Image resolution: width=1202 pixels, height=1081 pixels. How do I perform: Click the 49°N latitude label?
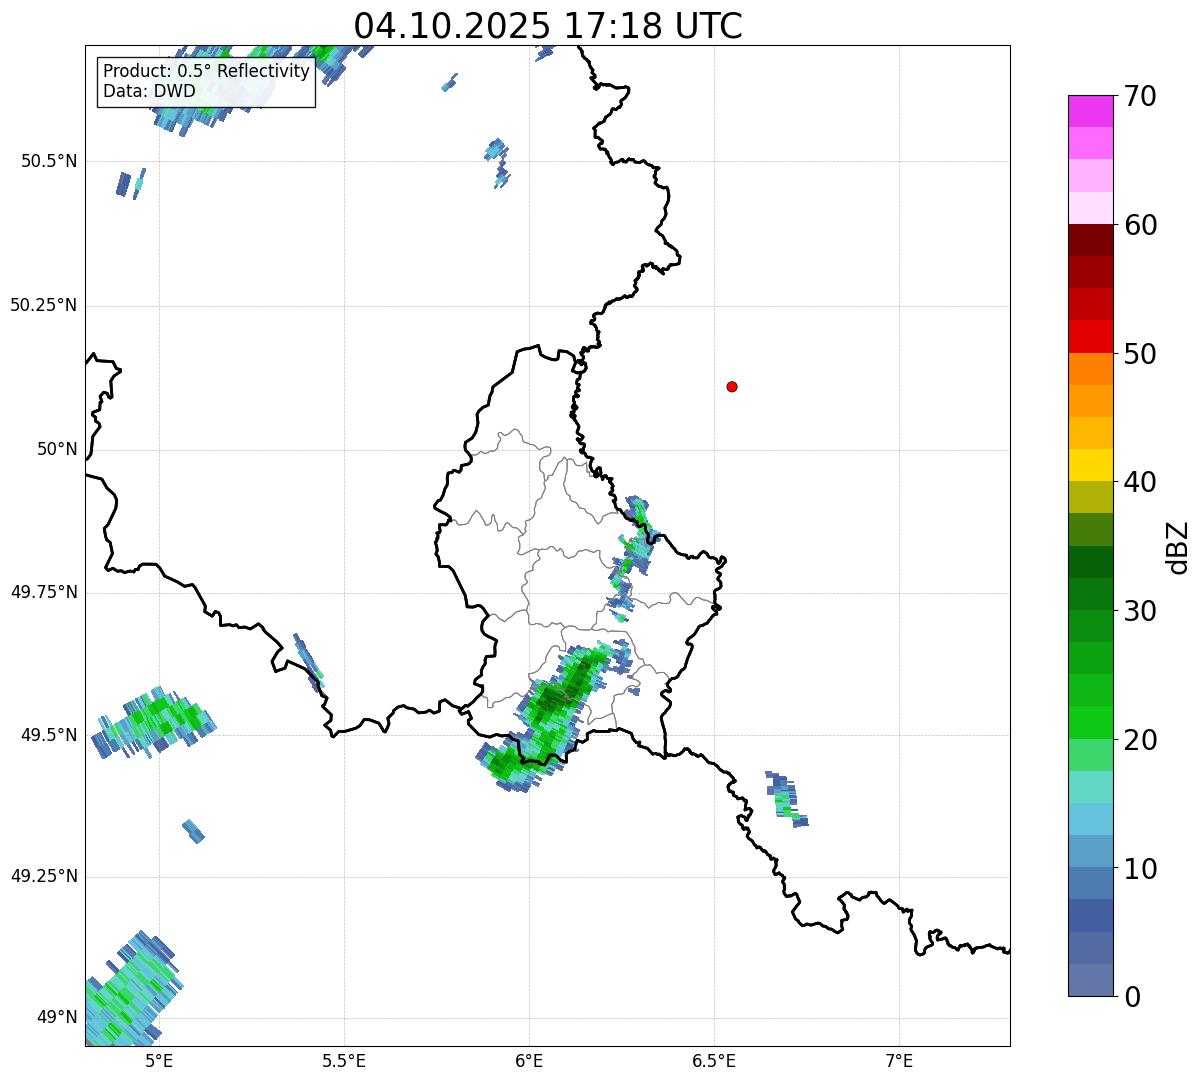click(x=57, y=1017)
